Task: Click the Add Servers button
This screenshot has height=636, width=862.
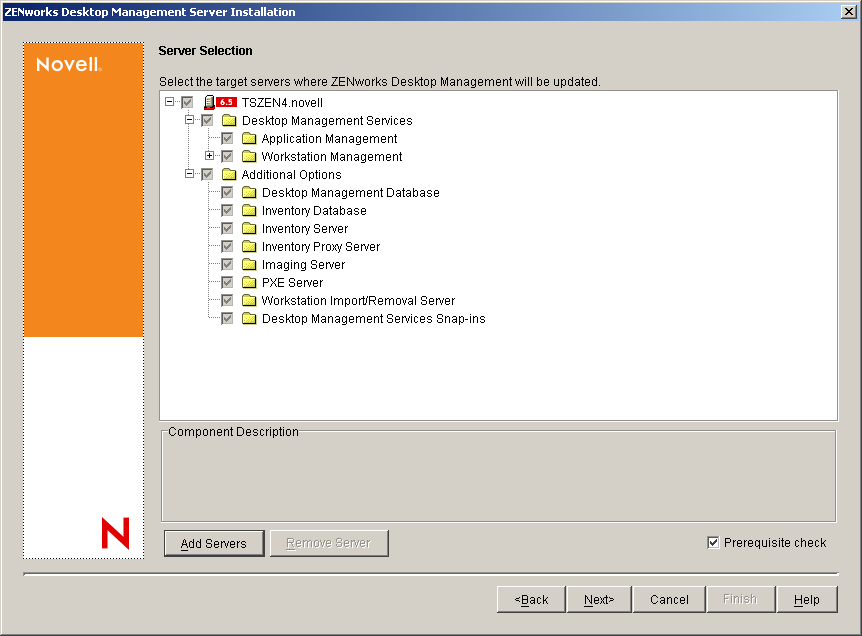Action: [x=214, y=544]
